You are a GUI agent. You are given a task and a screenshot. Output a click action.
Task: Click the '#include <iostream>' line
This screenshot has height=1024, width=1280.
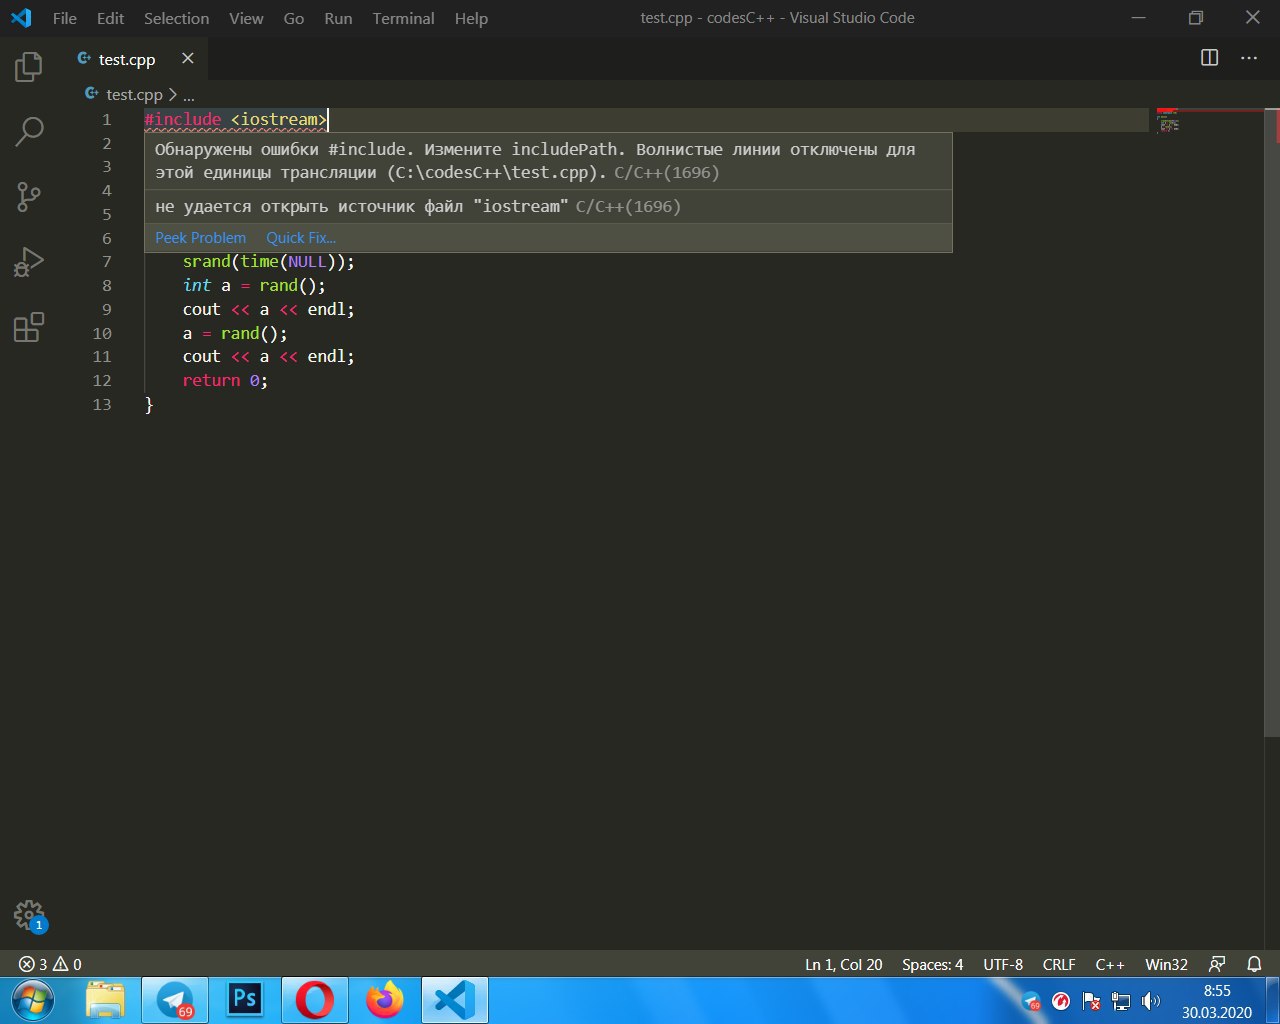point(236,120)
